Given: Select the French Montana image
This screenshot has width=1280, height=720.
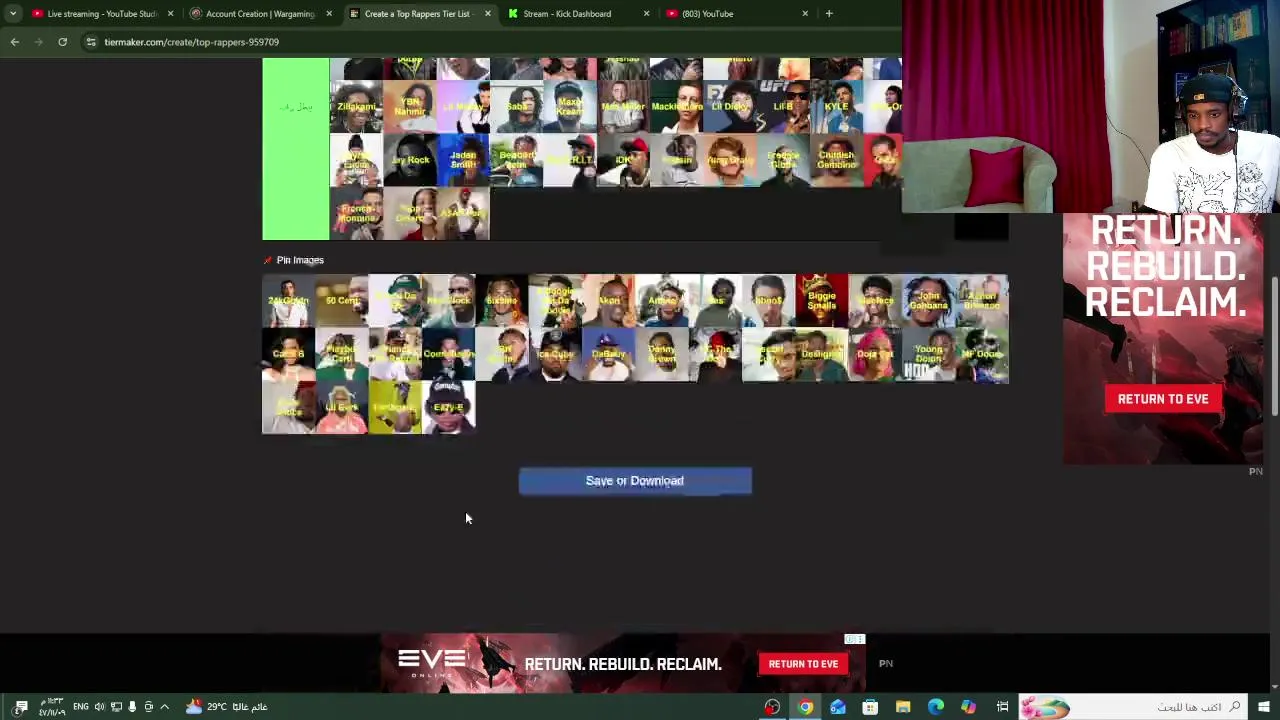Looking at the screenshot, I should click(356, 214).
